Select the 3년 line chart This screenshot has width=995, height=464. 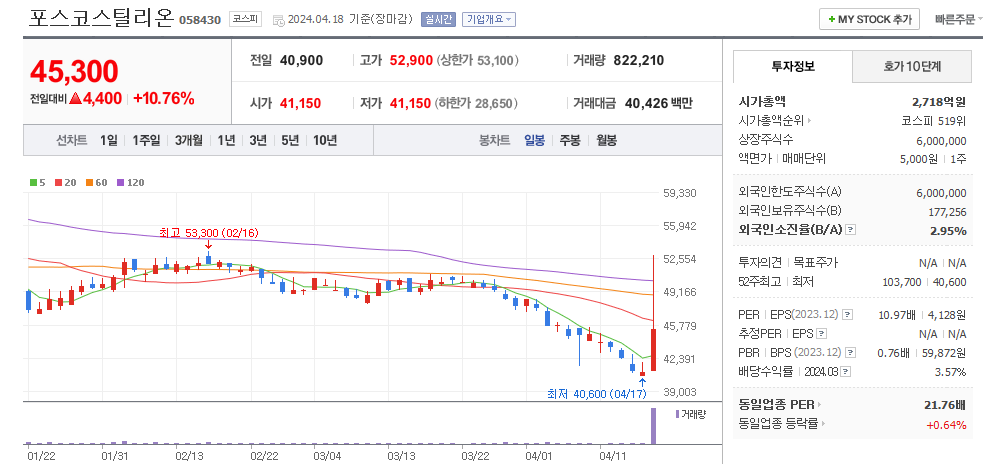258,140
